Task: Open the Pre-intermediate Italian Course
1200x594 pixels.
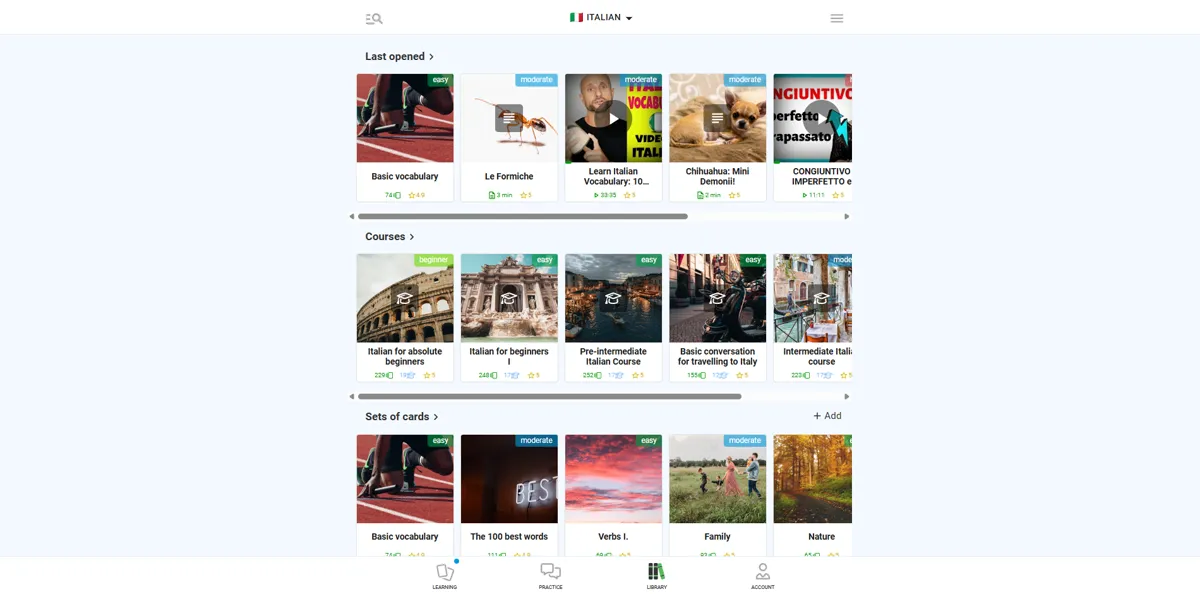Action: coord(613,297)
